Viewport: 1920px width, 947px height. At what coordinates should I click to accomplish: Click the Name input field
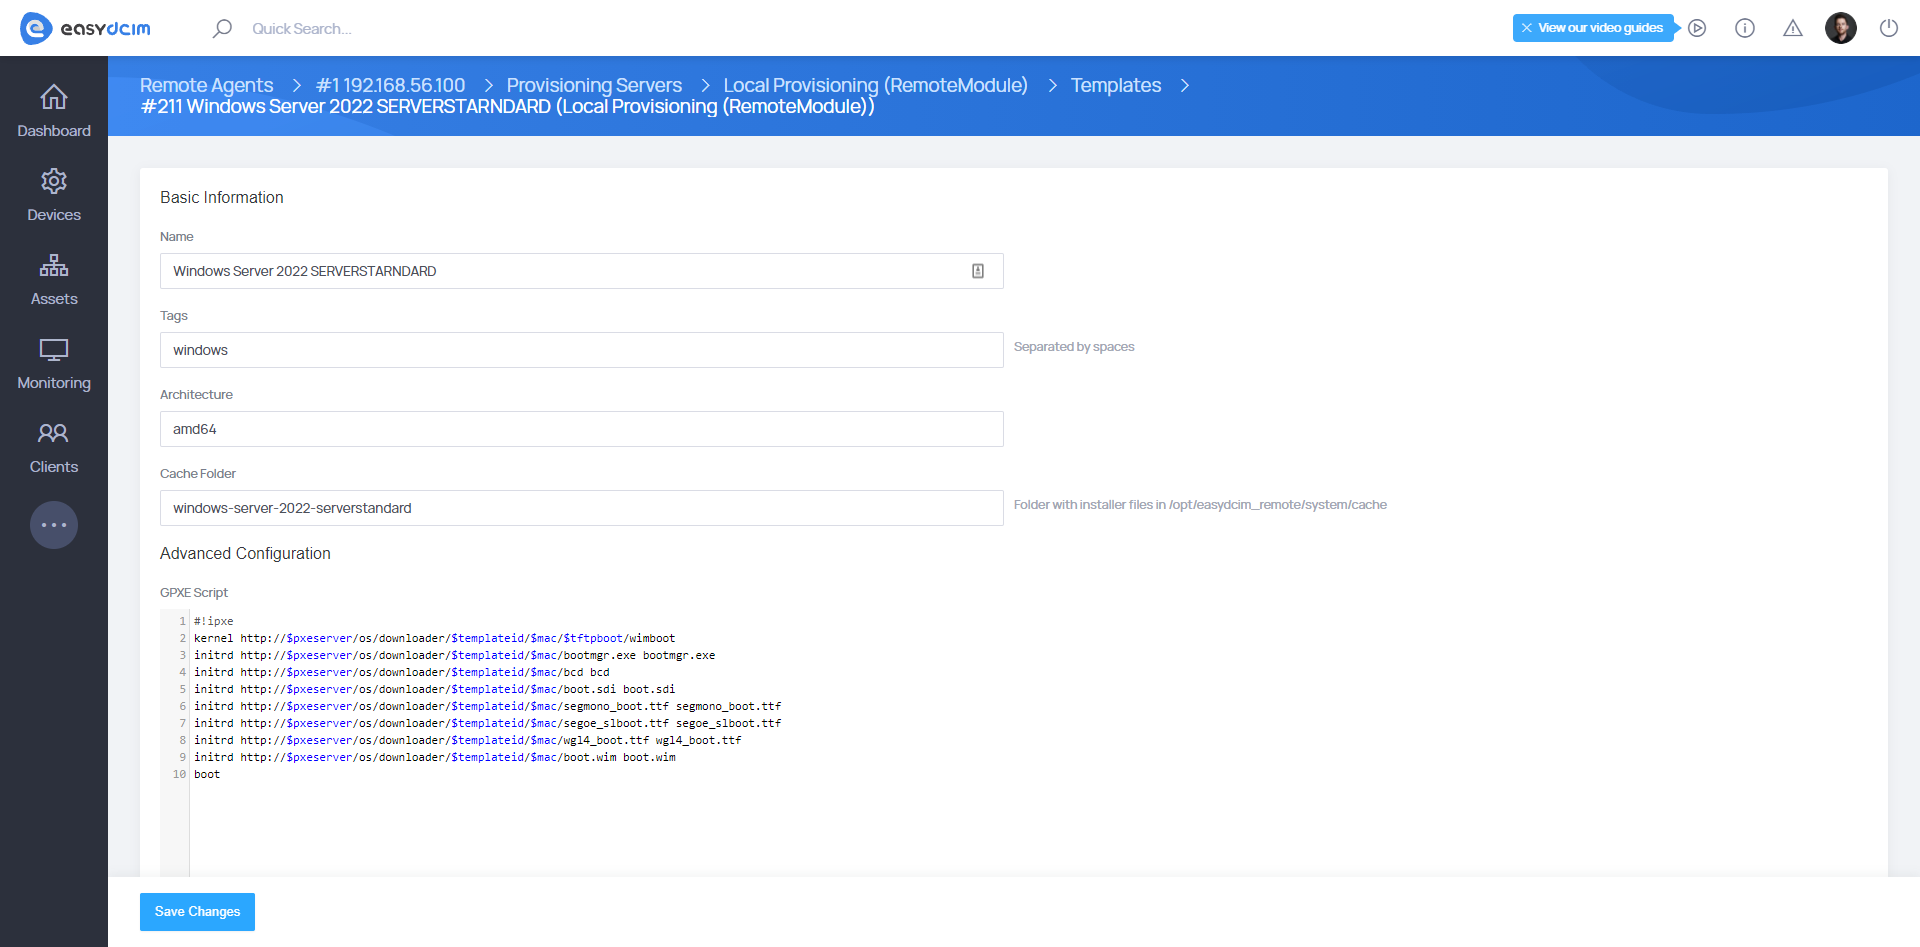[x=582, y=271]
